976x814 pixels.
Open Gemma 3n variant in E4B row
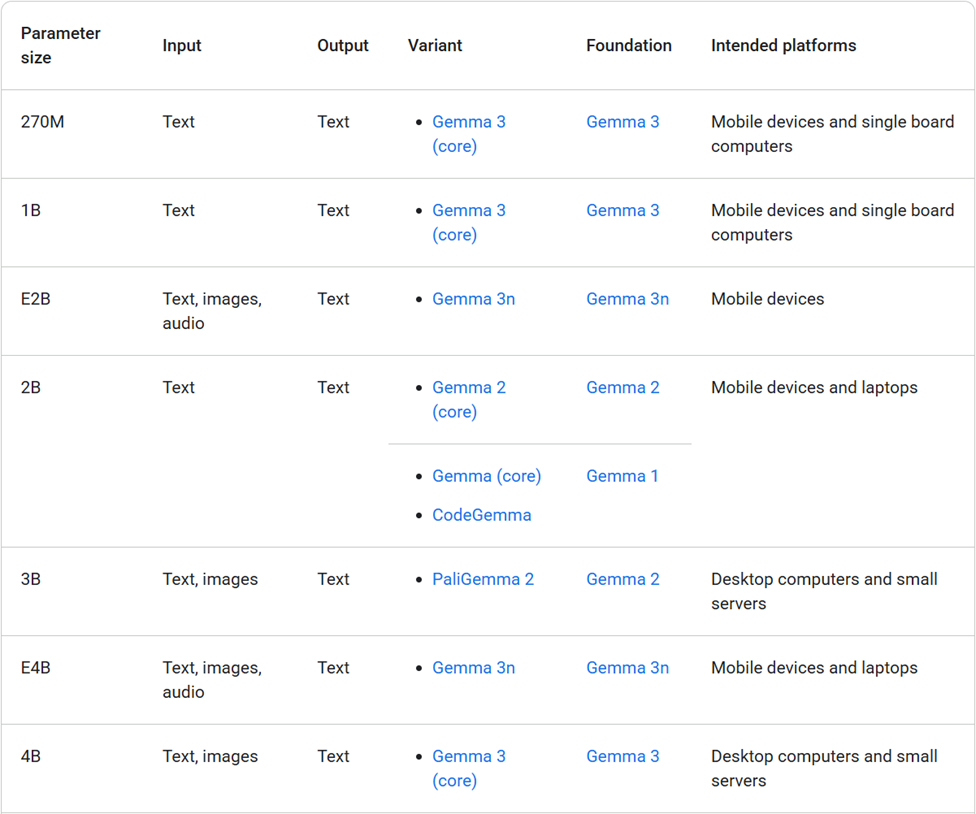point(474,668)
